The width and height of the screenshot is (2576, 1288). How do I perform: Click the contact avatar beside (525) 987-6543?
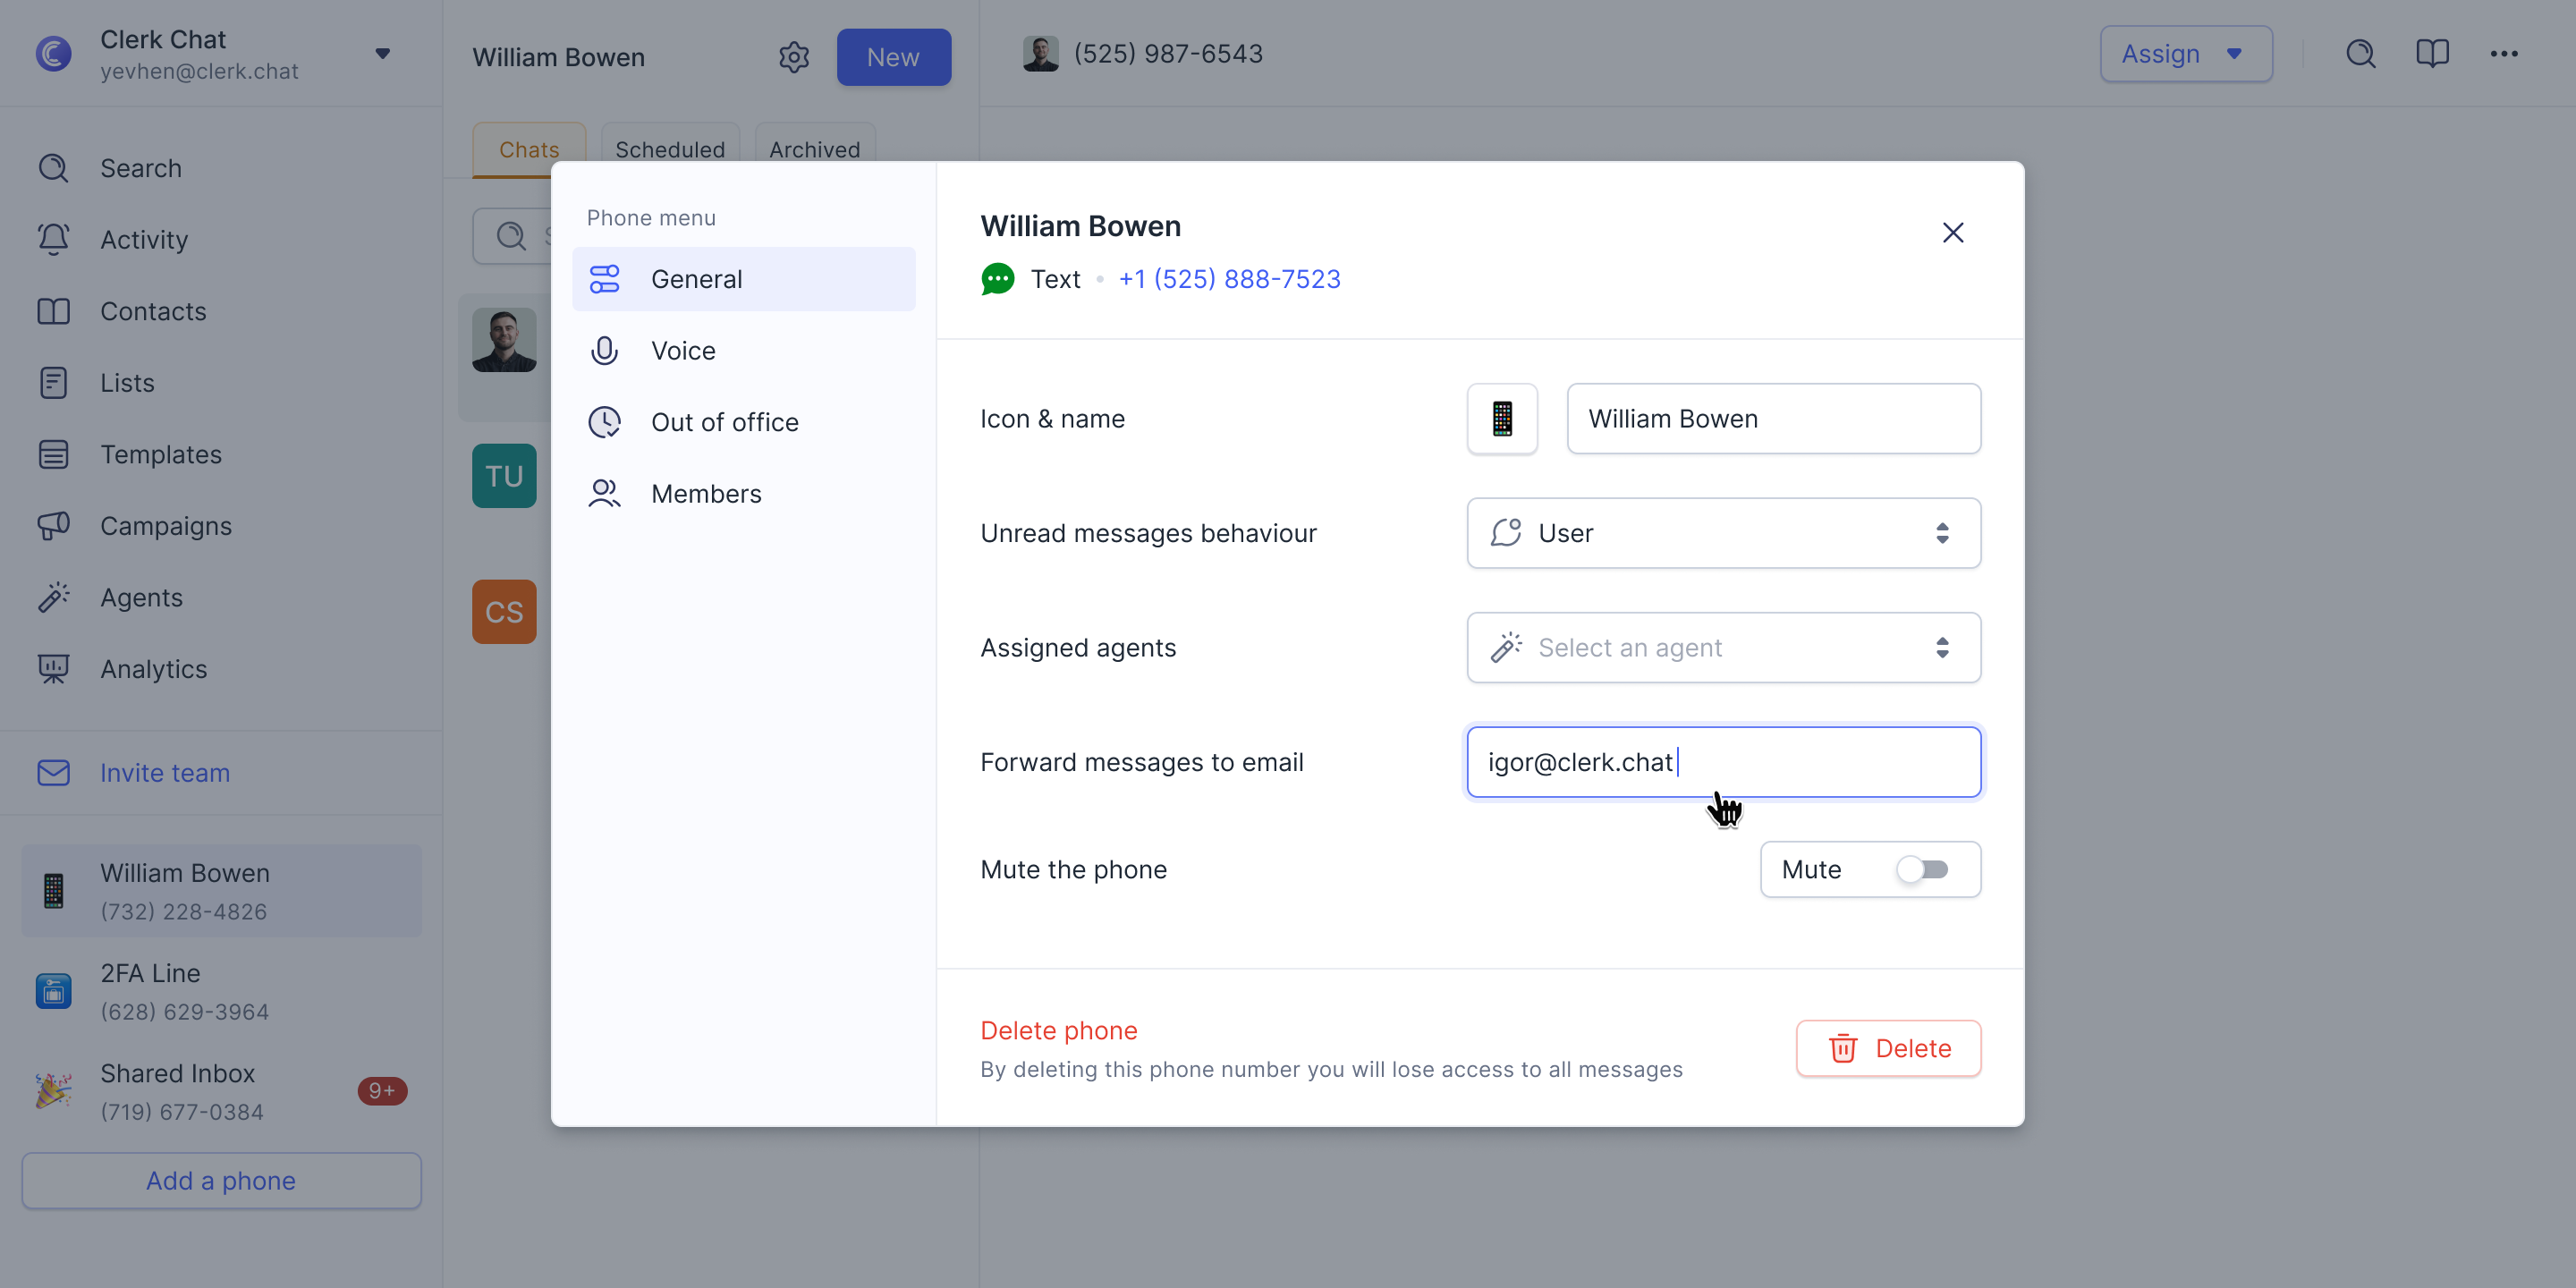[1041, 54]
